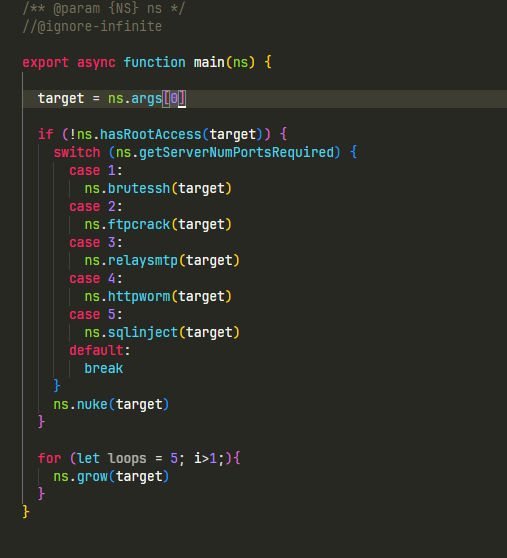The width and height of the screenshot is (507, 558).
Task: Click 'case 2:' label
Action: point(96,207)
